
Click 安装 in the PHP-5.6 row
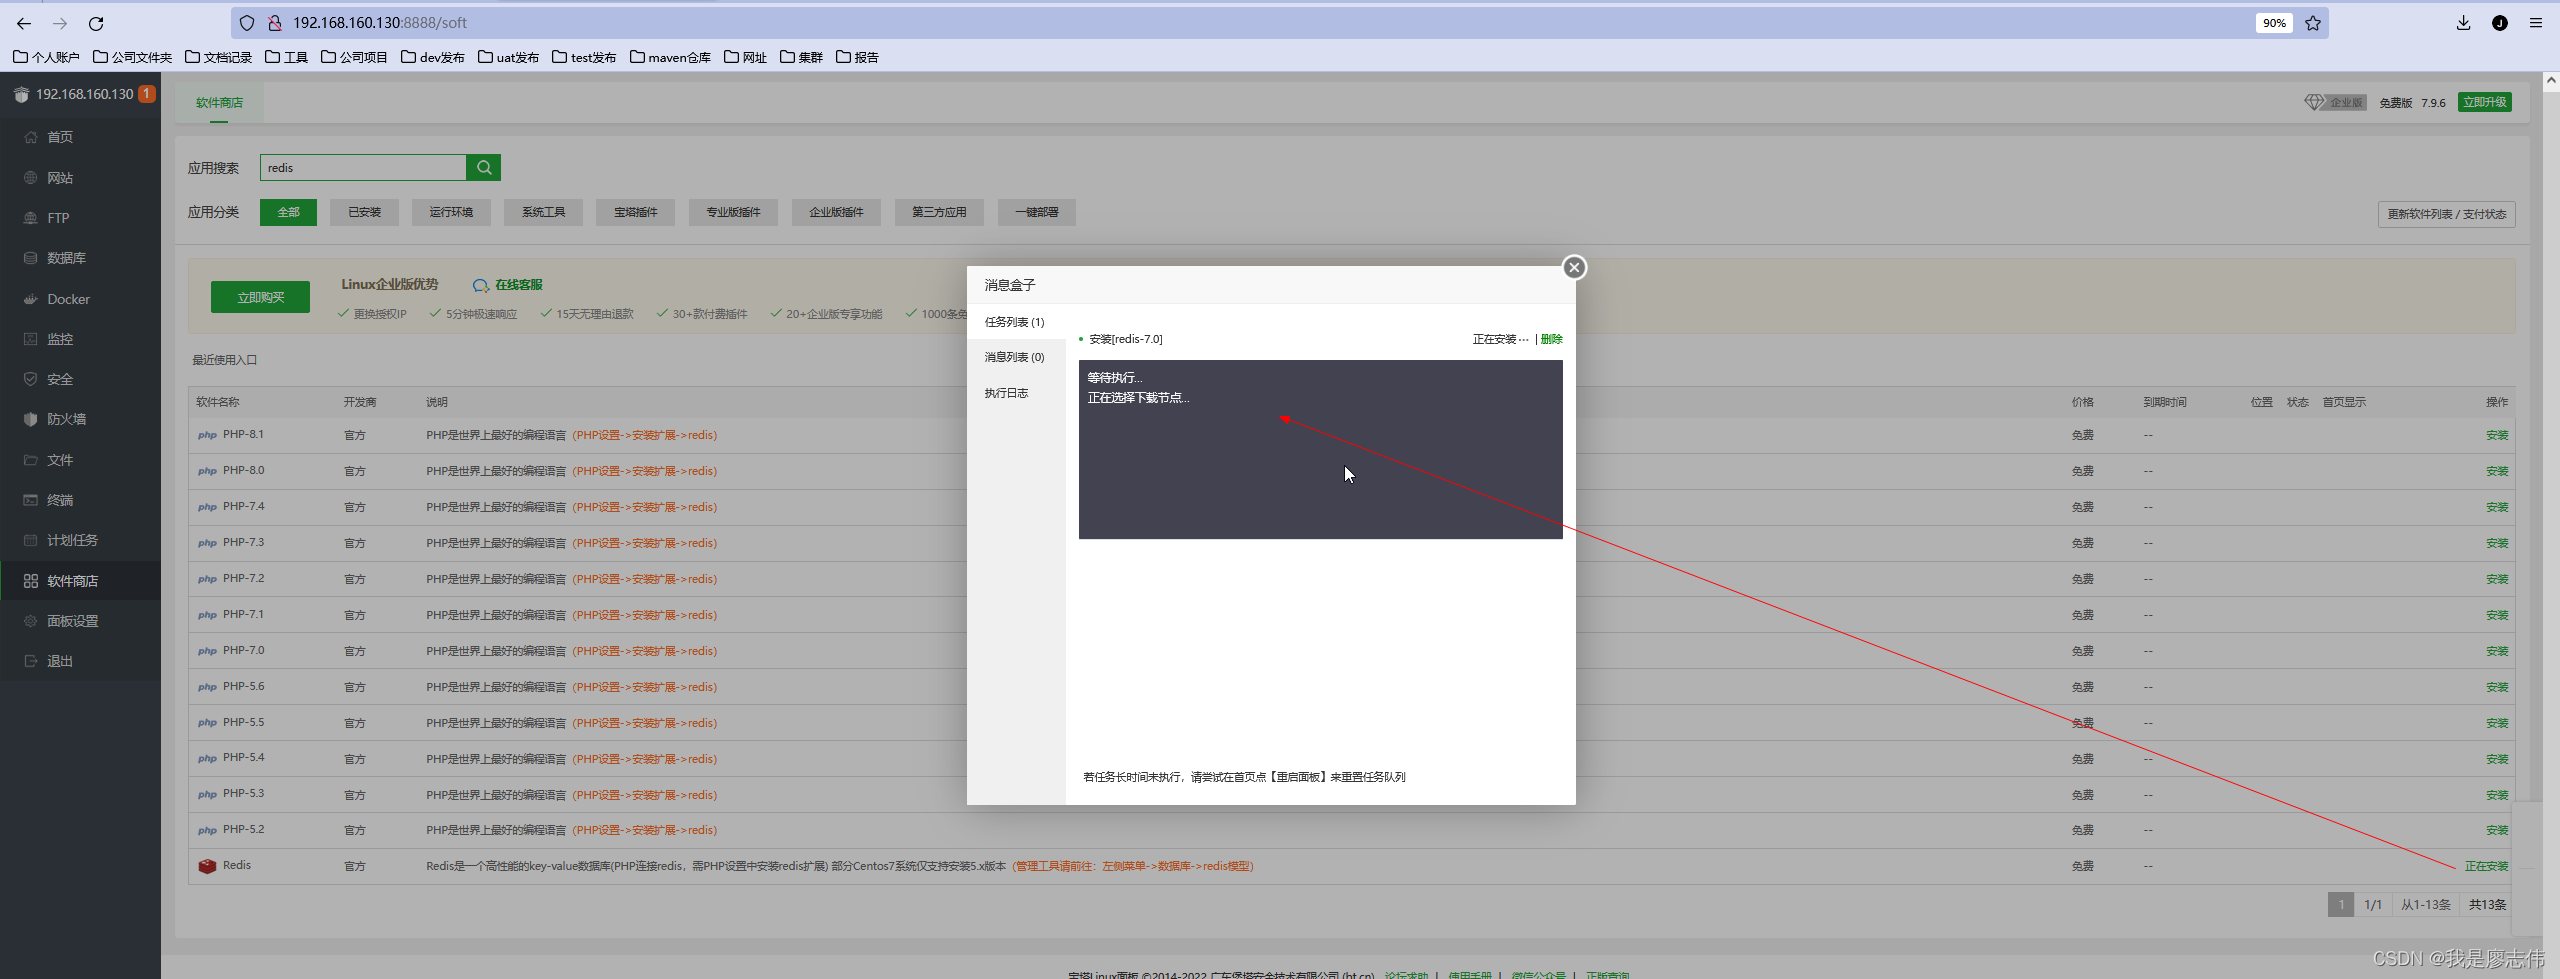[2497, 687]
